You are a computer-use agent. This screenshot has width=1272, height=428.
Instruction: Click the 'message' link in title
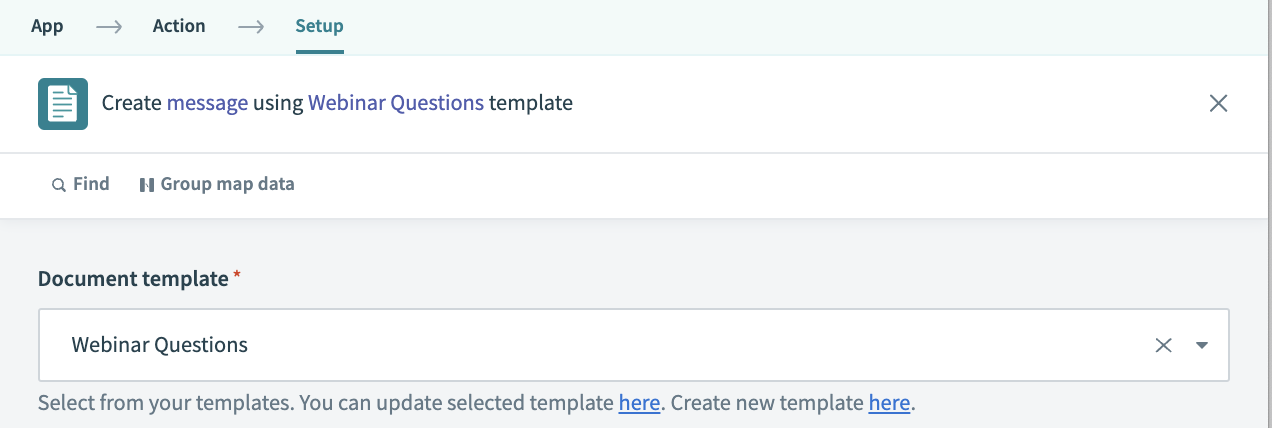[x=207, y=103]
